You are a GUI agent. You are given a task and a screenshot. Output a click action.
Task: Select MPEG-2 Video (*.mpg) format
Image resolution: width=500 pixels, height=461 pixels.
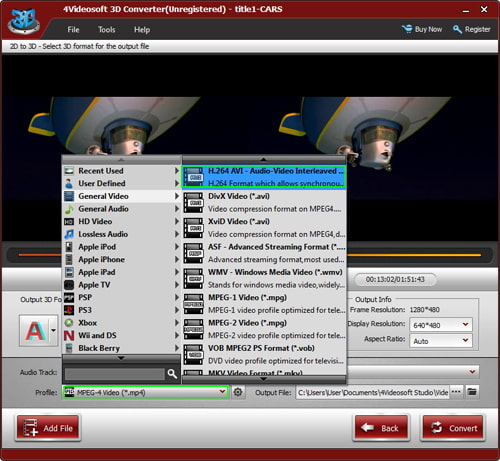[264, 329]
